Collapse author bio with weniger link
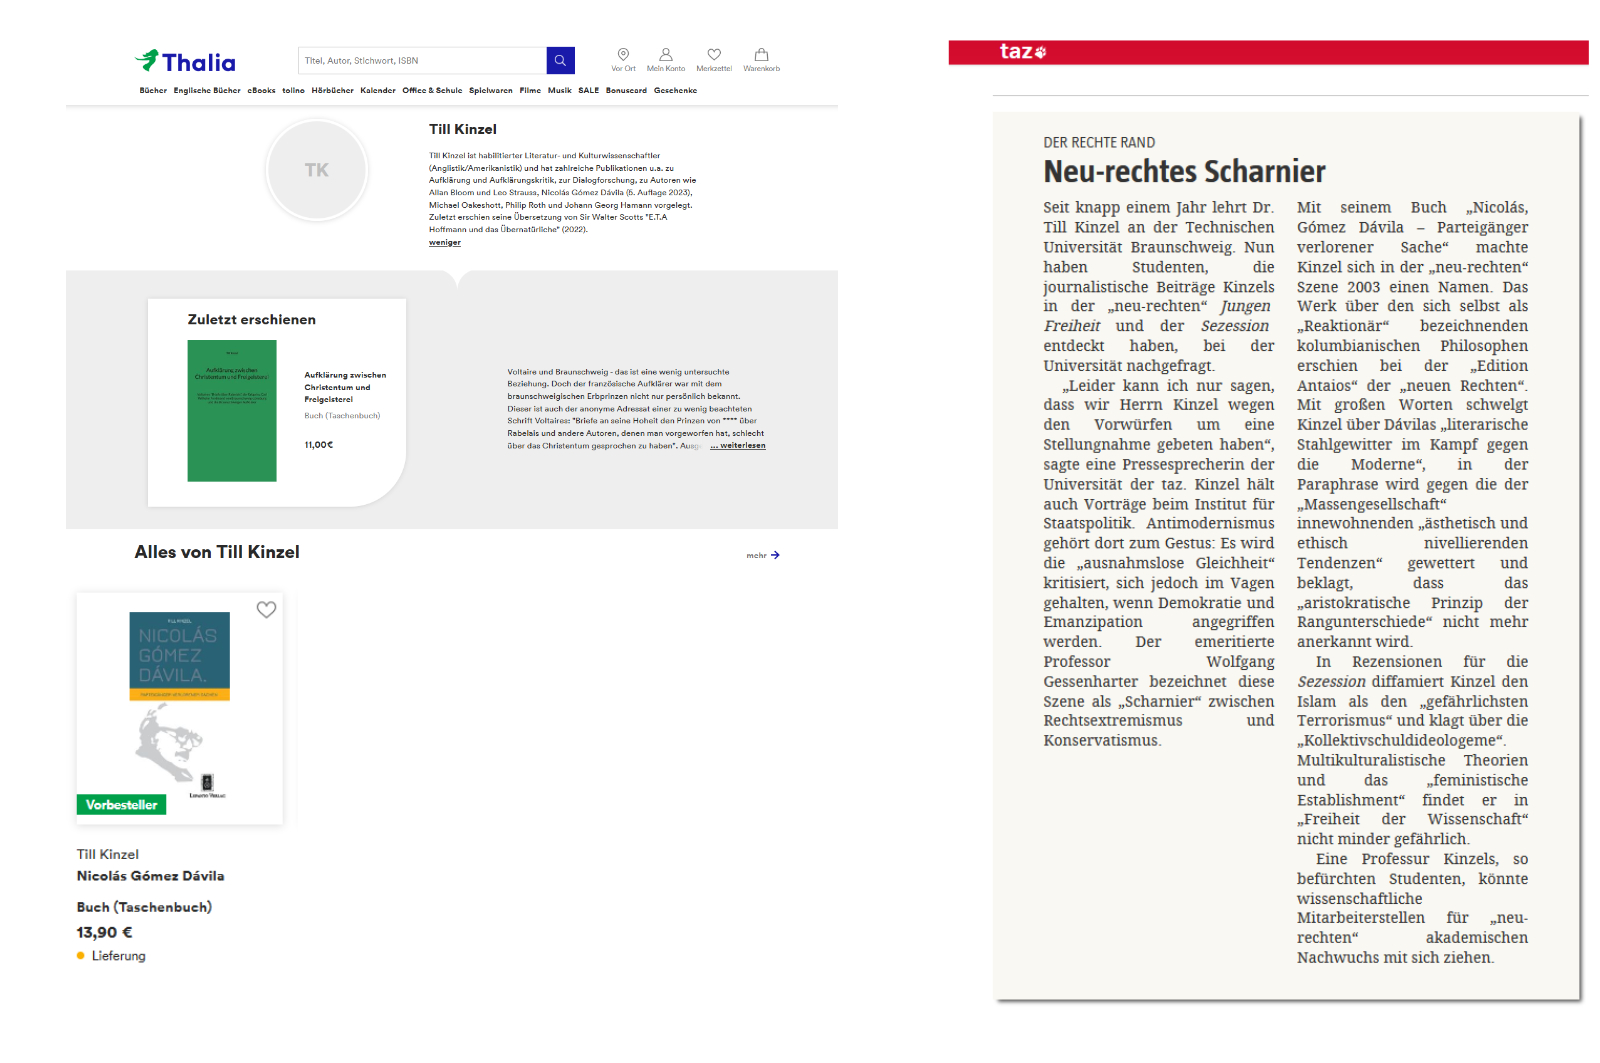This screenshot has height=1063, width=1600. (445, 242)
